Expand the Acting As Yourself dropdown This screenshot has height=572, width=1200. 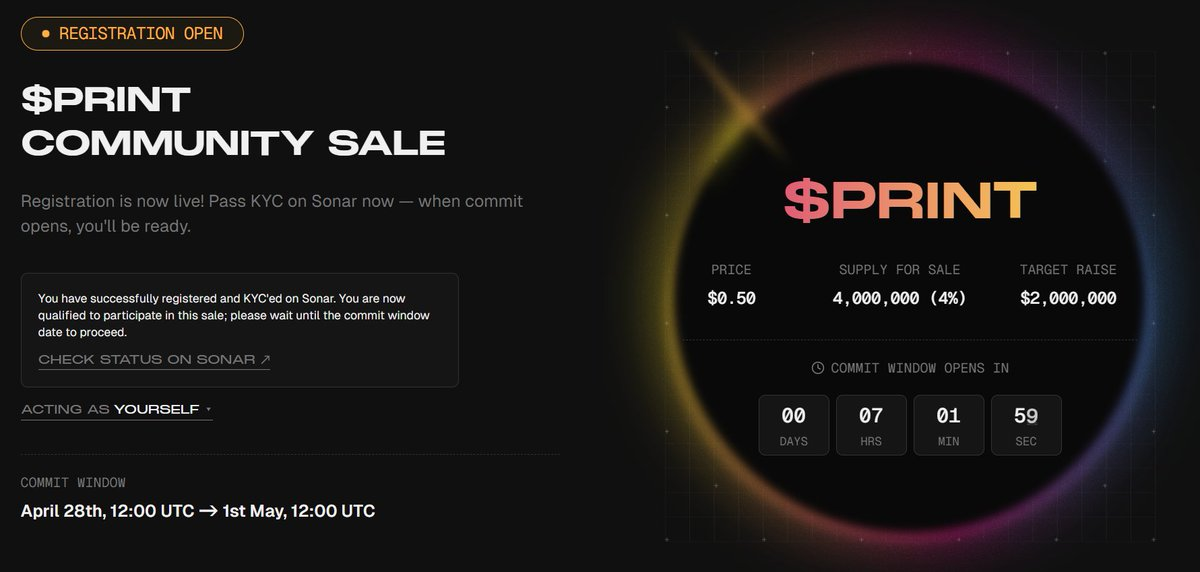116,409
